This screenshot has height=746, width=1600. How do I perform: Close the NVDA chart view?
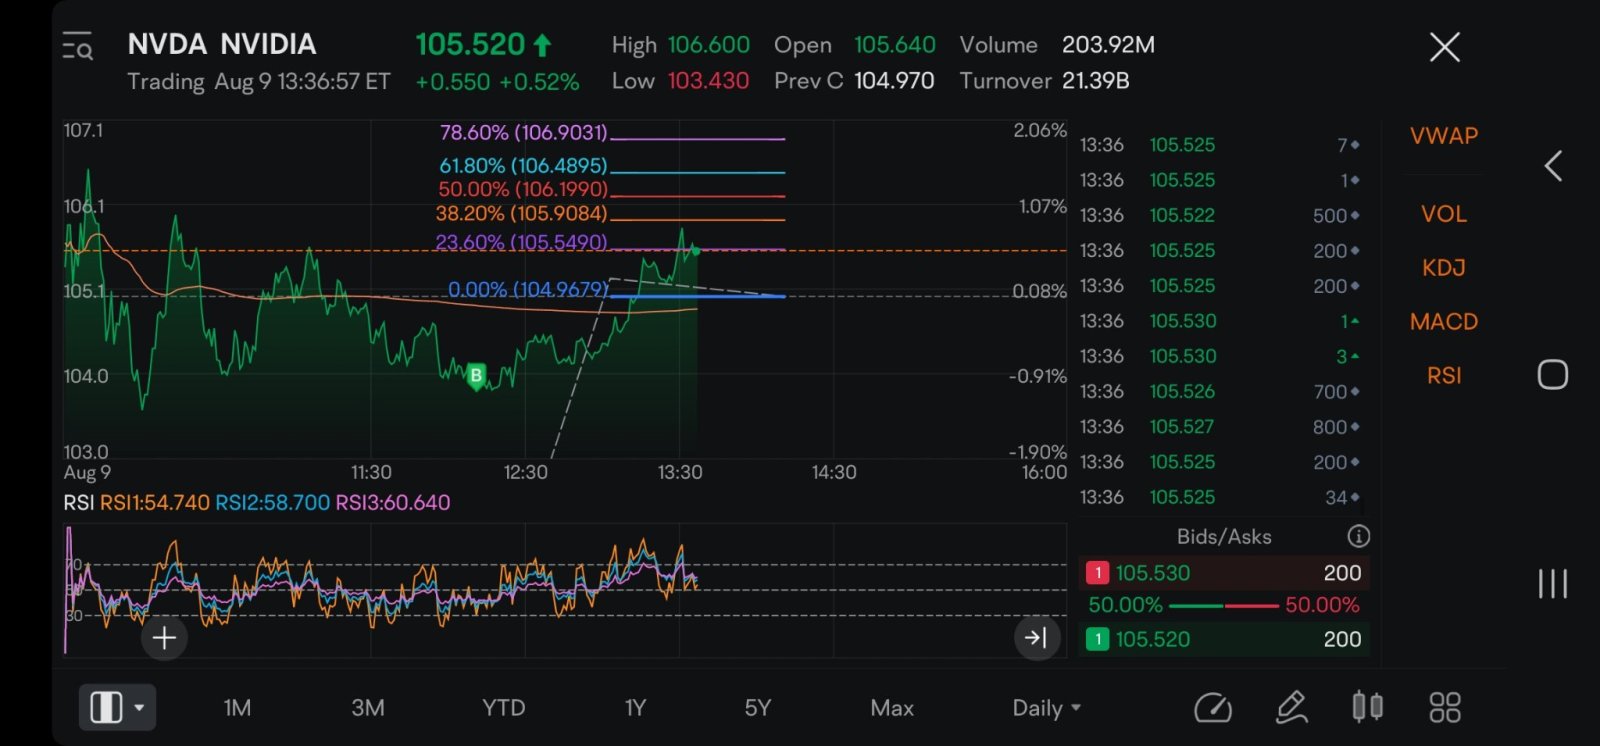1444,47
